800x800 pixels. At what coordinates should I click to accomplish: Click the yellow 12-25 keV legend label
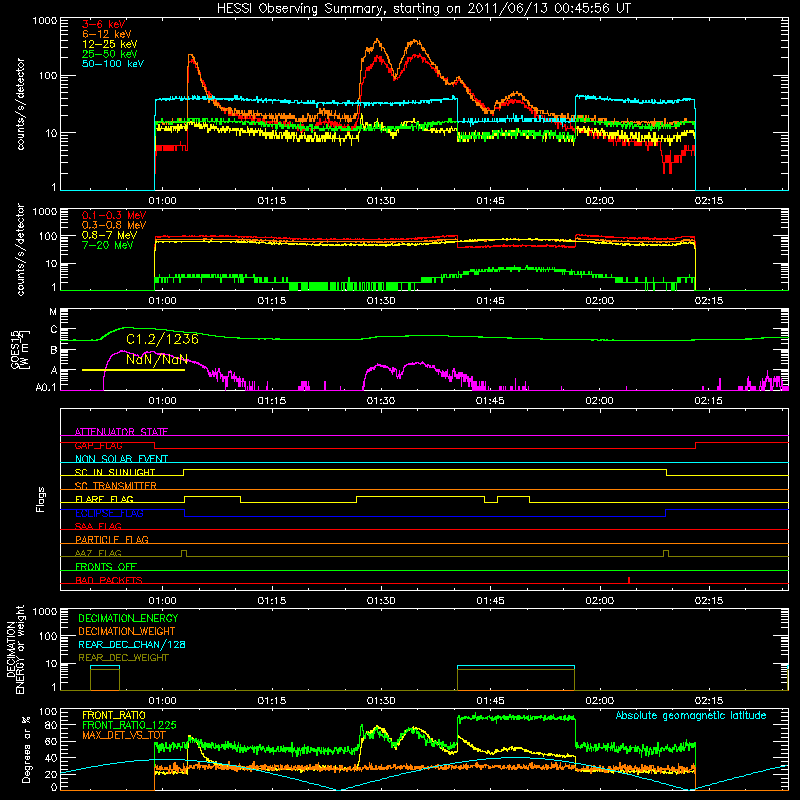110,44
